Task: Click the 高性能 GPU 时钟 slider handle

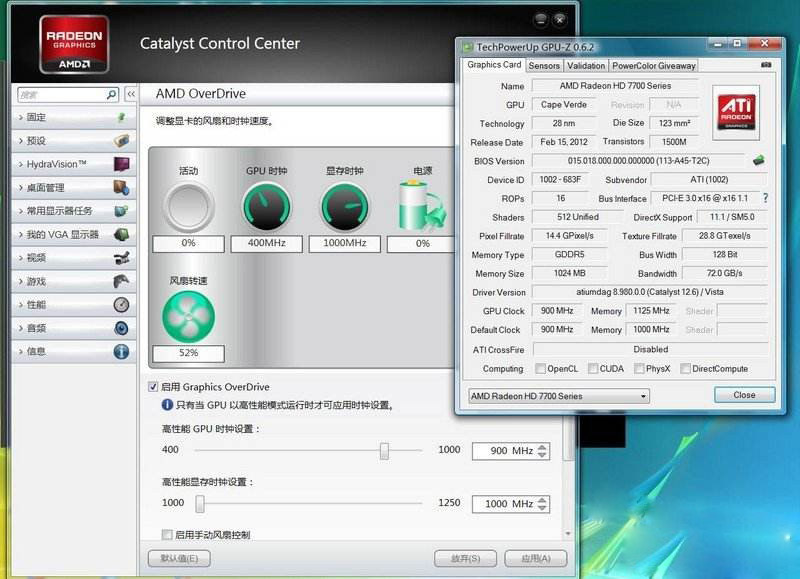Action: click(x=384, y=451)
